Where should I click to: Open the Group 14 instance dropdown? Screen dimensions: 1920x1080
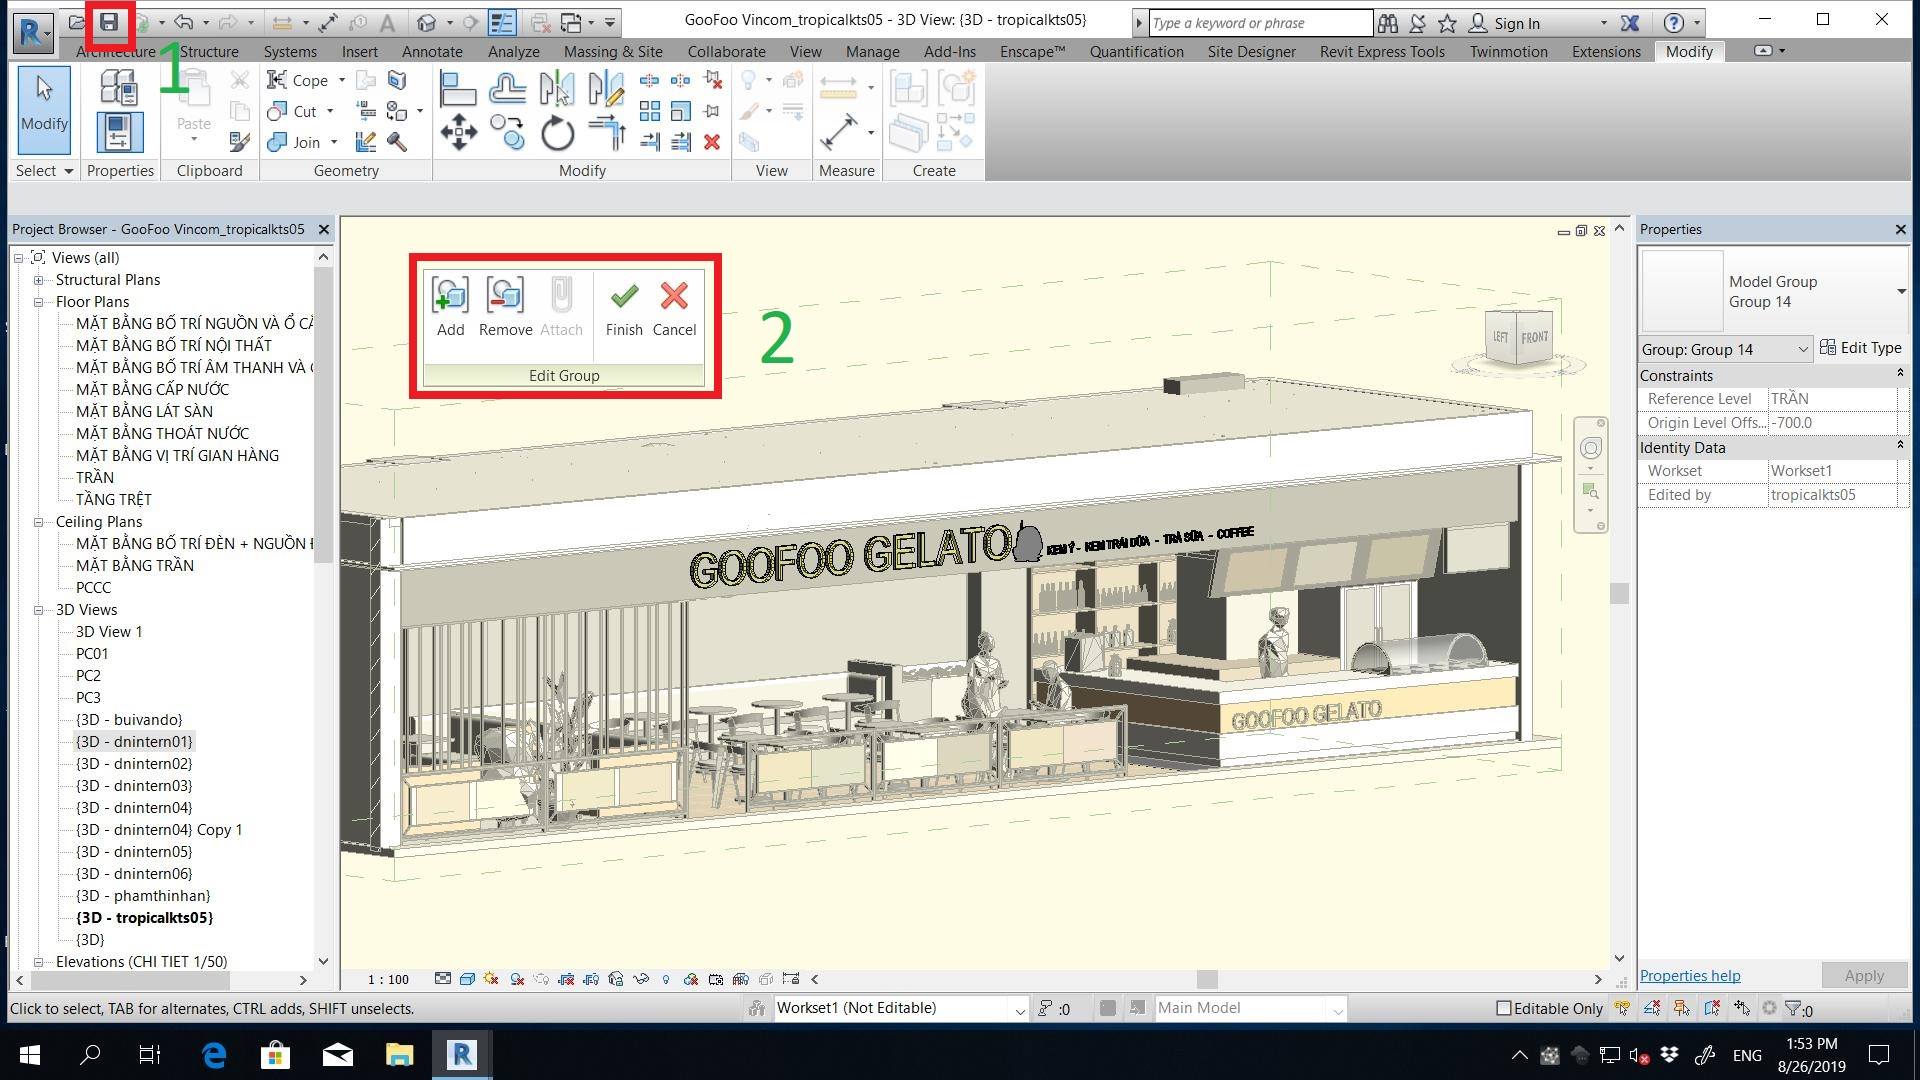pyautogui.click(x=1802, y=349)
